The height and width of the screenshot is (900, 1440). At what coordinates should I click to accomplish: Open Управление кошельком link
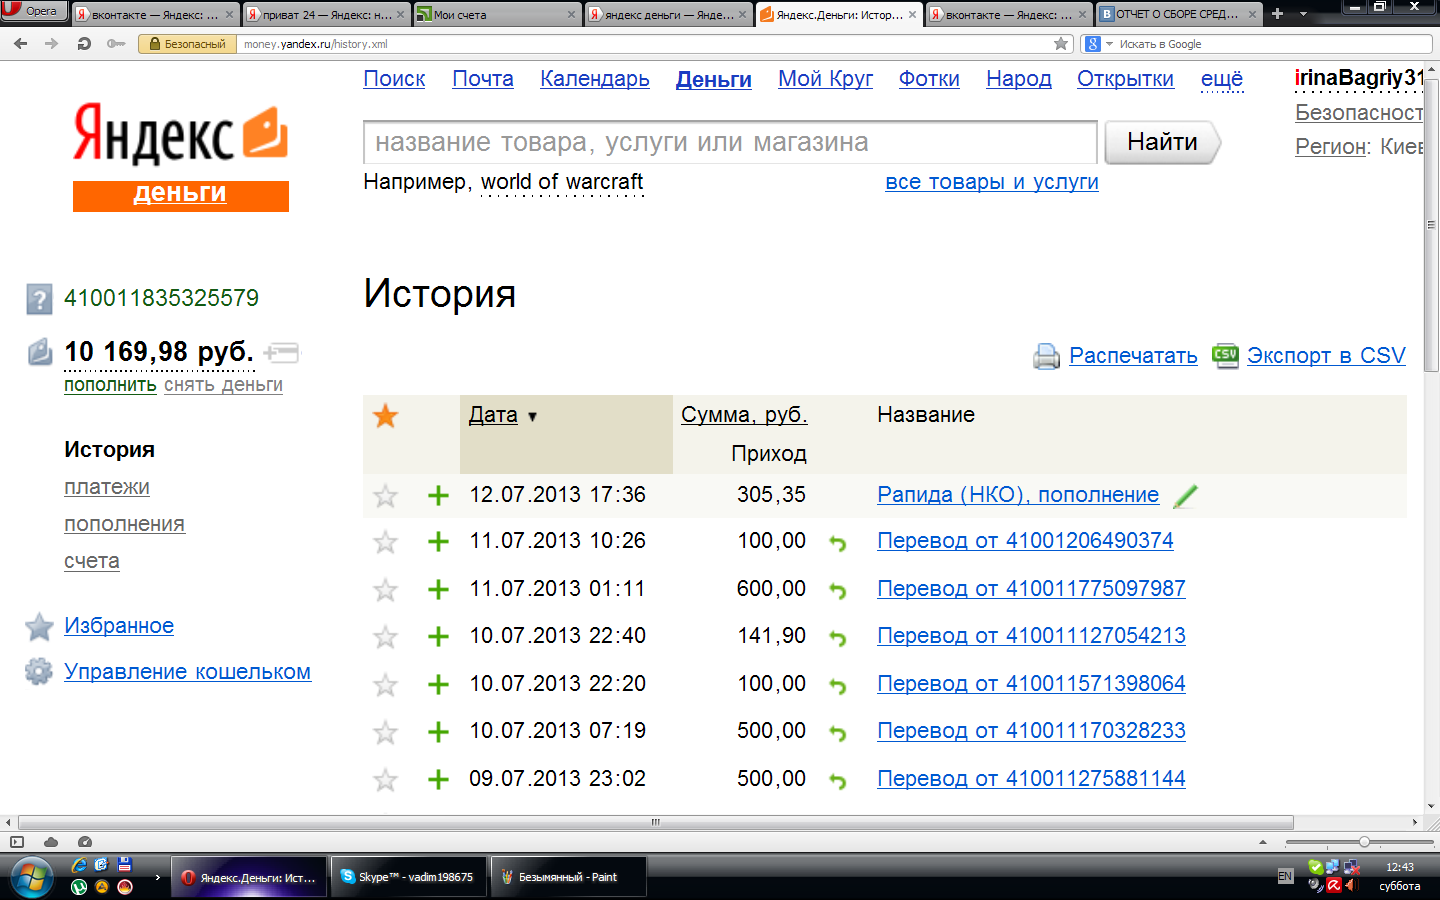coord(187,672)
